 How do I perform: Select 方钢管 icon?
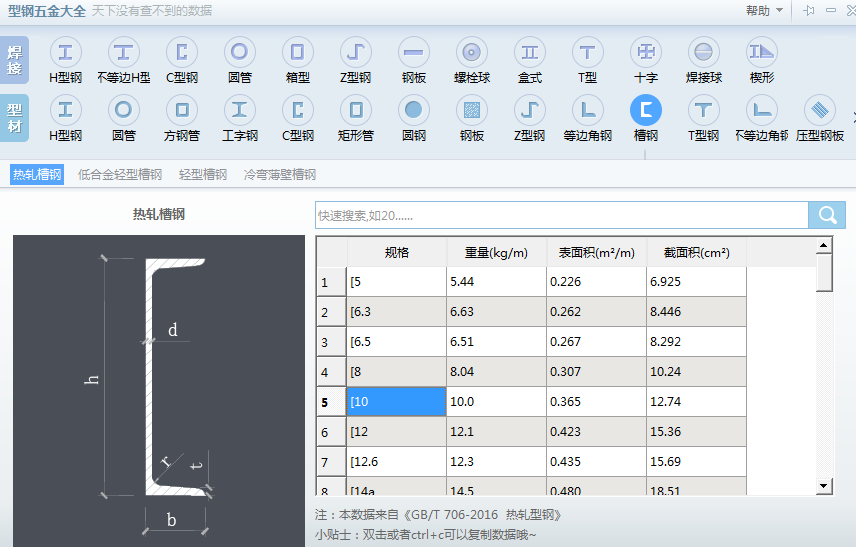click(x=182, y=110)
